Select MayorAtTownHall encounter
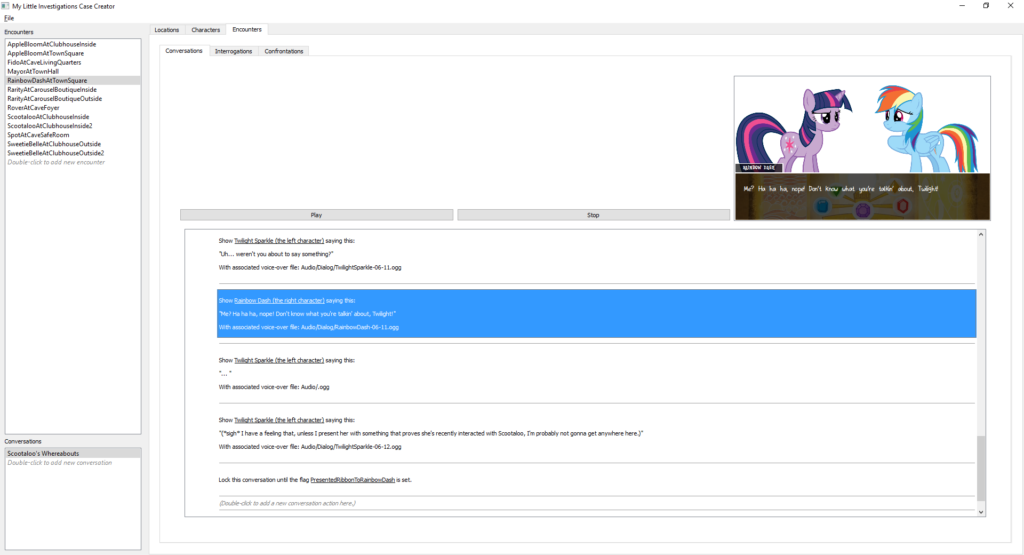Image resolution: width=1024 pixels, height=555 pixels. [72, 71]
